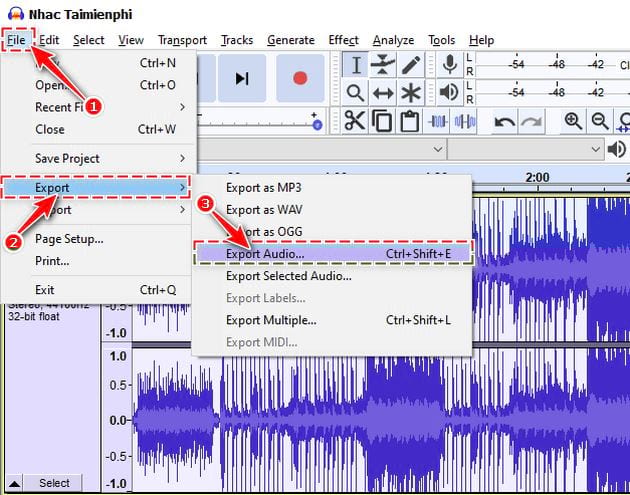This screenshot has height=495, width=630.
Task: Click the speaker playback meter icon
Action: (450, 93)
